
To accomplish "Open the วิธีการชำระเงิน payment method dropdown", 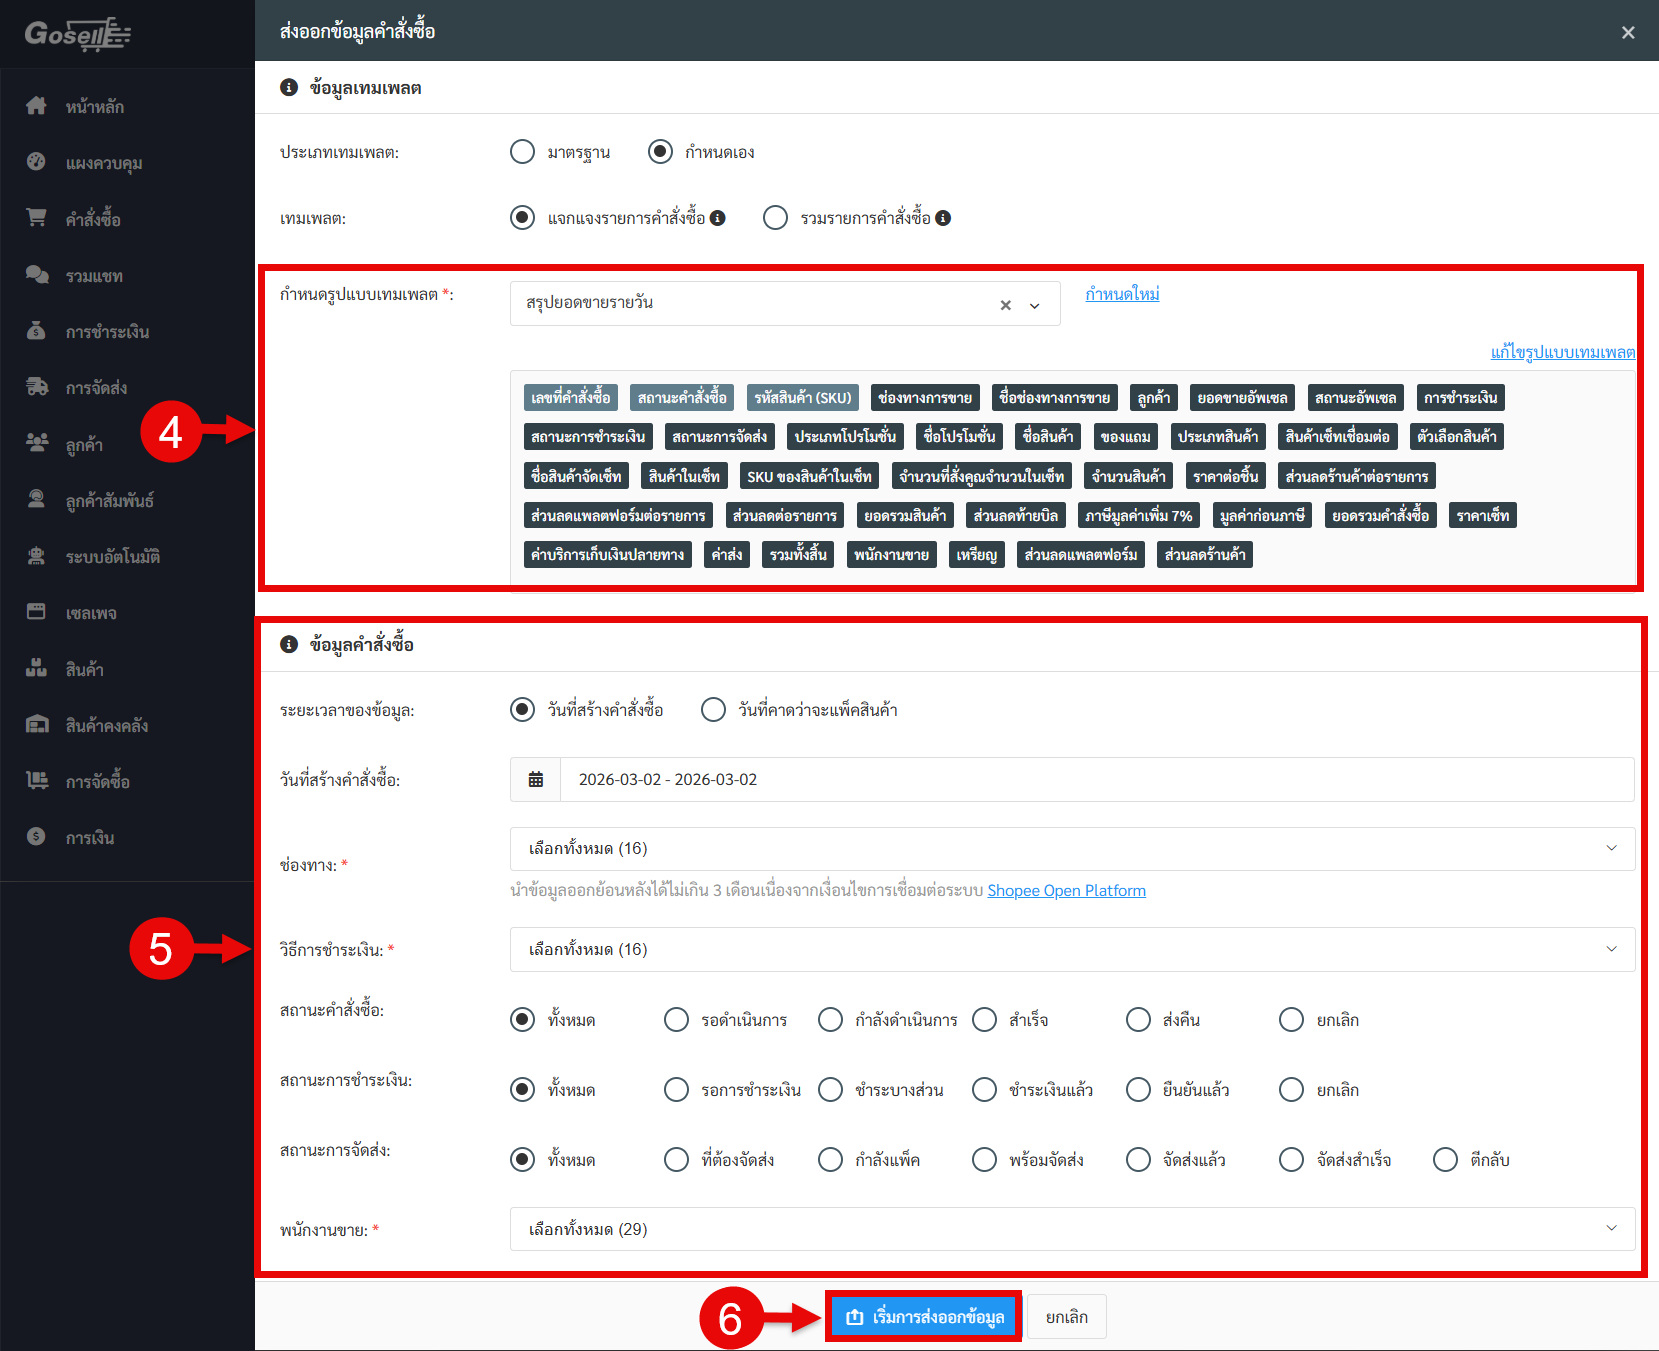I will click(x=1071, y=950).
